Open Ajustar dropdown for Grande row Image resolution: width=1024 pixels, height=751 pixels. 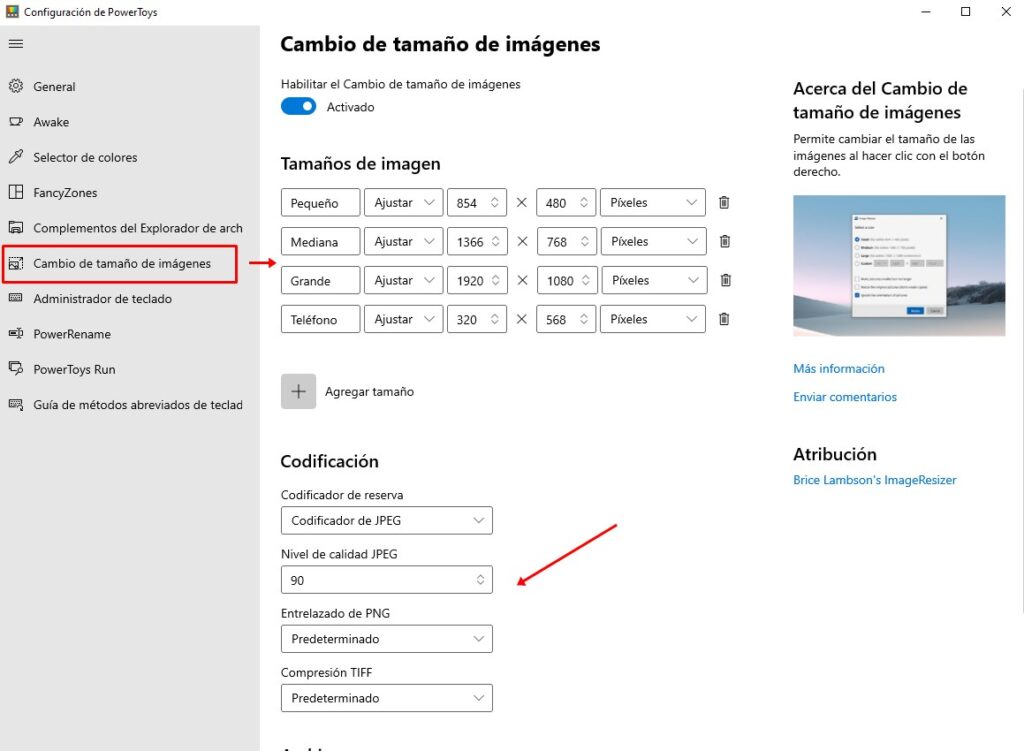tap(404, 280)
